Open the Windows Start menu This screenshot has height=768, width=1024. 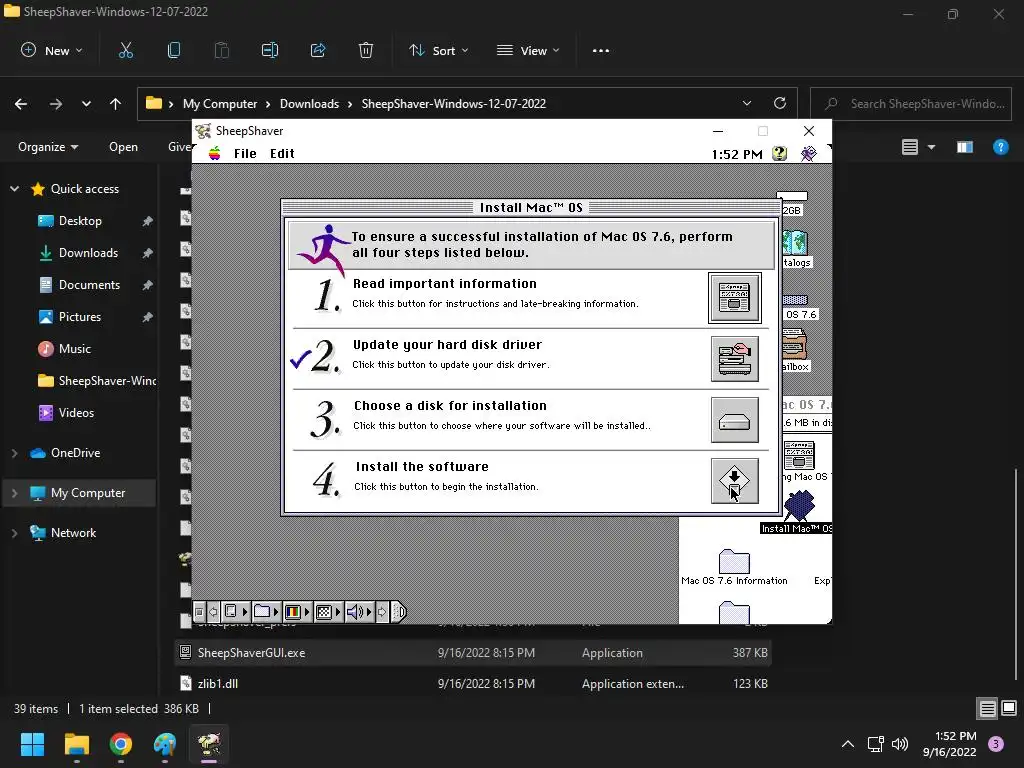[x=32, y=744]
